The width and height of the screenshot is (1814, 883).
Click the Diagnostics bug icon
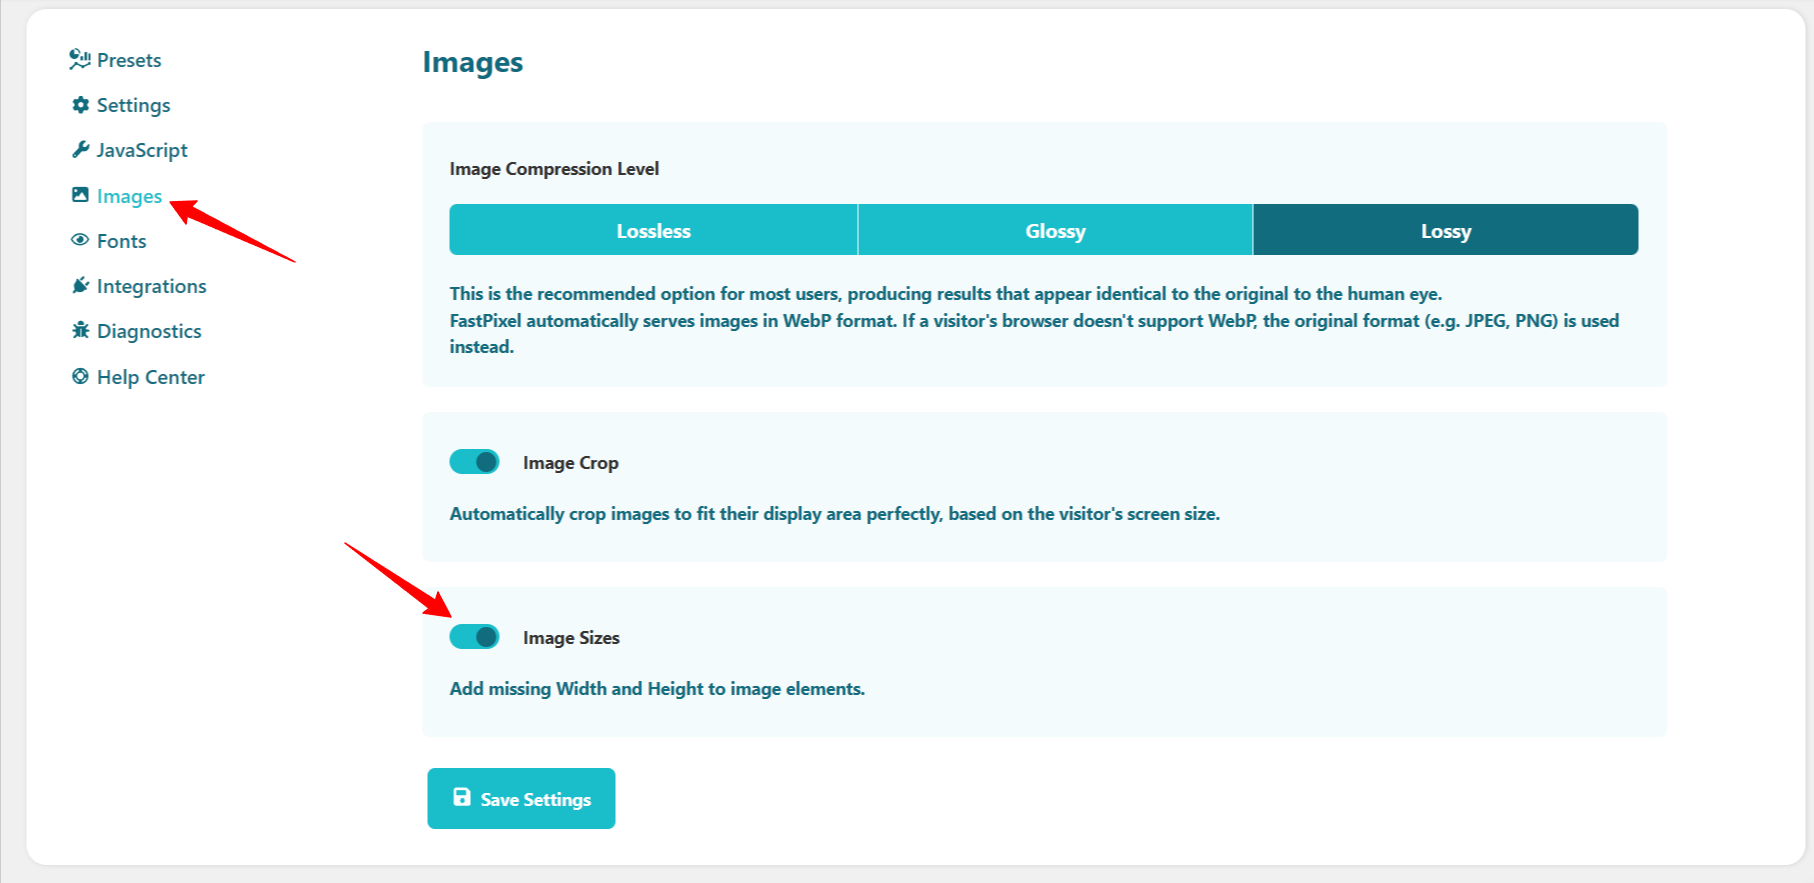81,331
